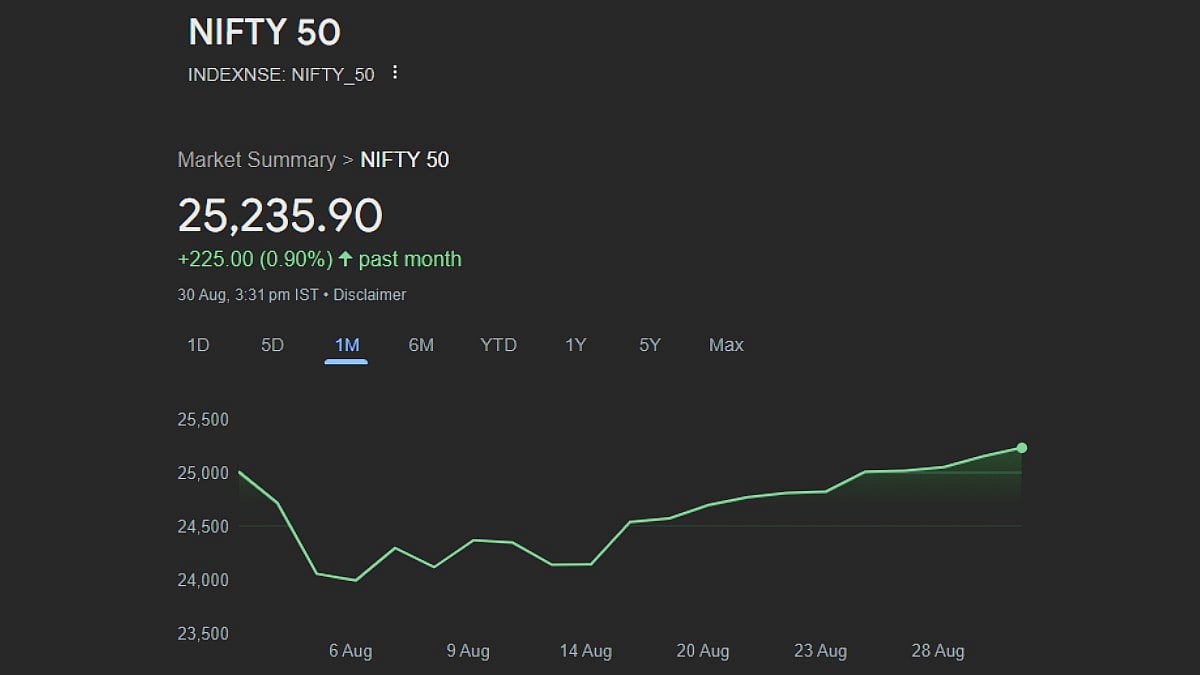This screenshot has height=675, width=1200.
Task: View the 5Y chart range
Action: point(650,345)
